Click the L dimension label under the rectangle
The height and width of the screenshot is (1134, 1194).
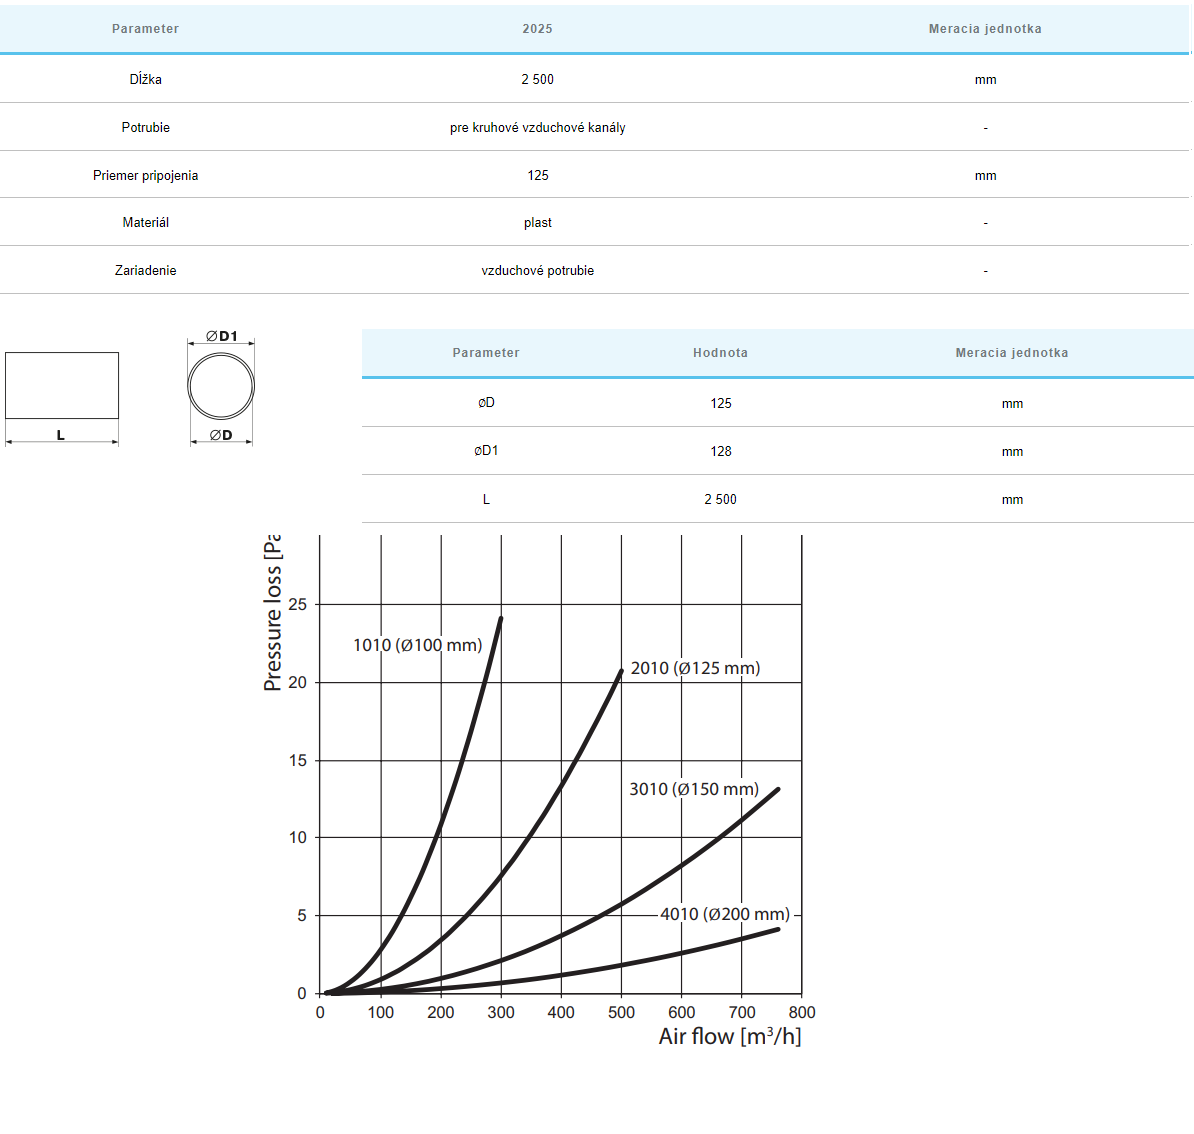tap(61, 435)
